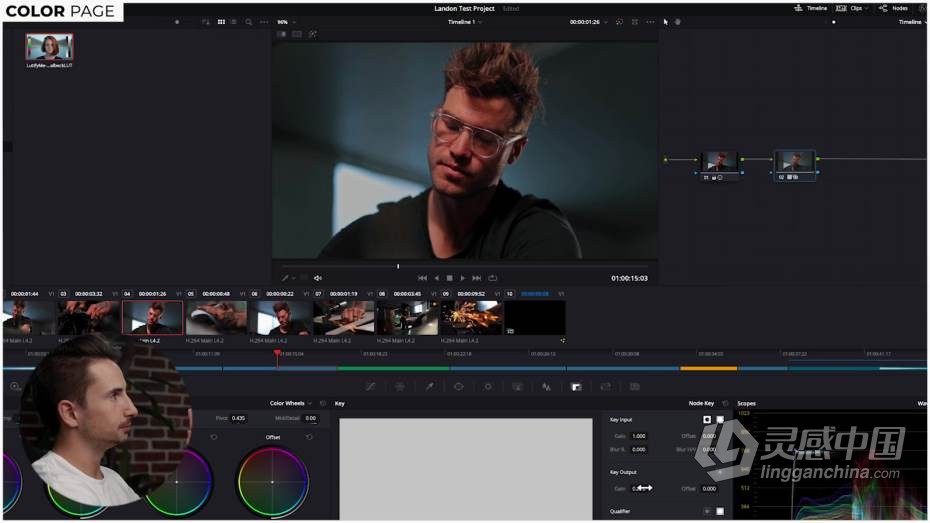Toggle Key Input invert circle icon
The height and width of the screenshot is (523, 930).
point(707,420)
